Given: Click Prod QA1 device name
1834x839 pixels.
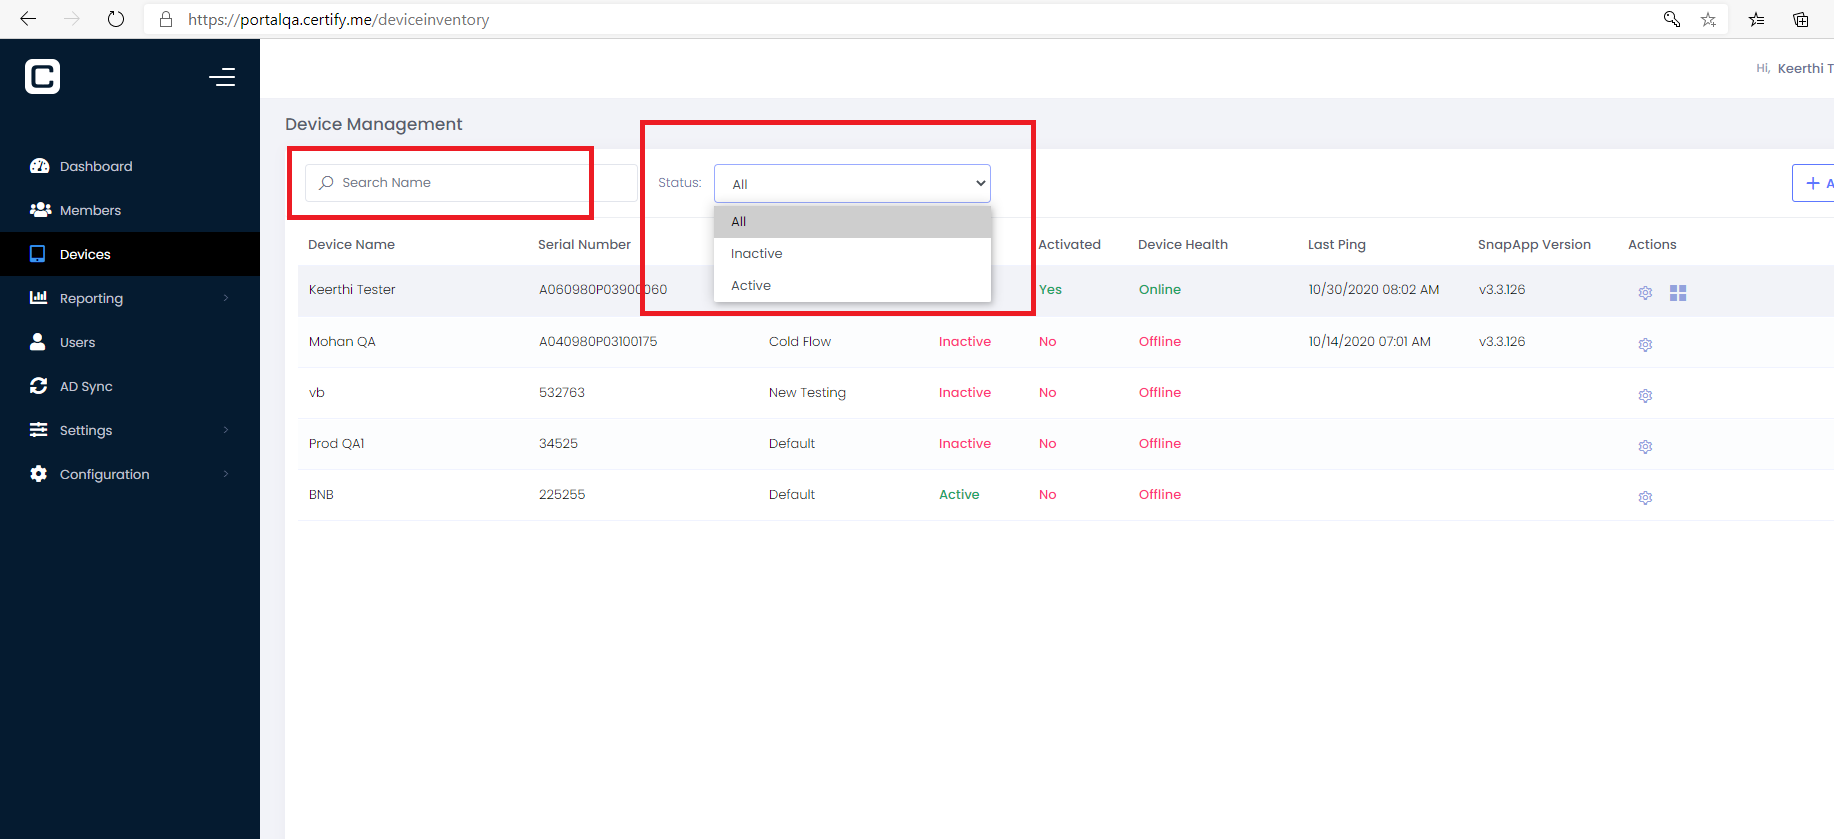Looking at the screenshot, I should pyautogui.click(x=336, y=443).
